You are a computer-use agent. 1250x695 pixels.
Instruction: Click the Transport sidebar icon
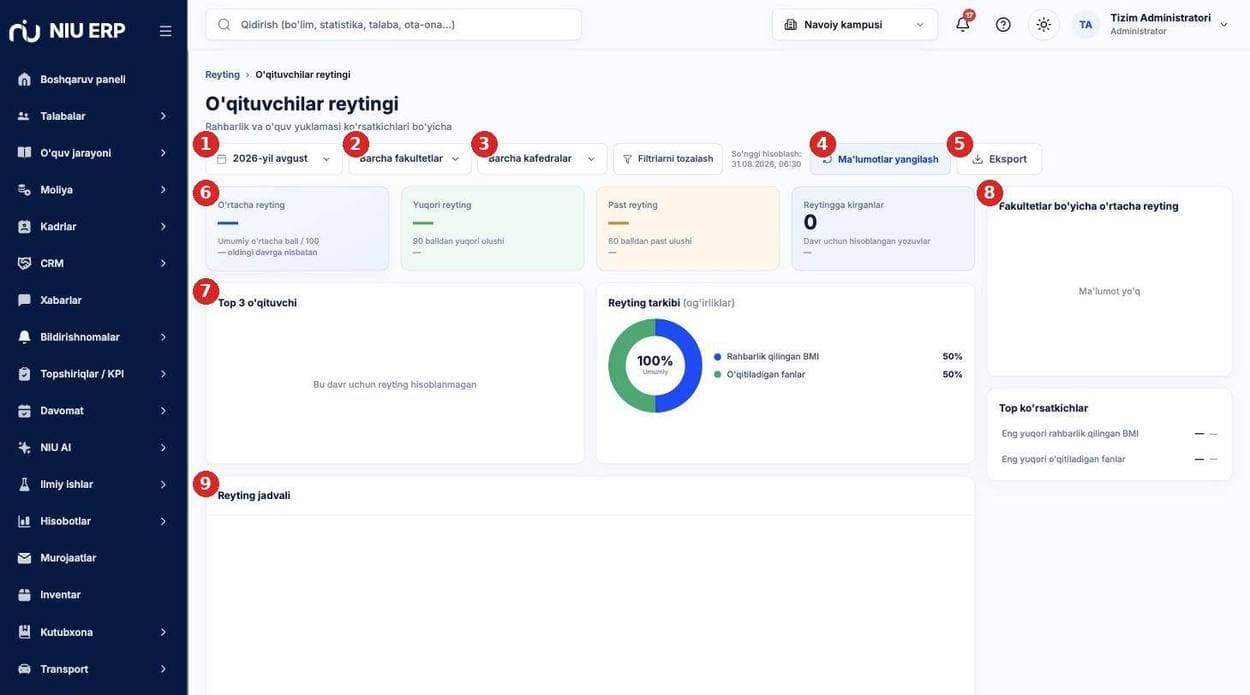(x=24, y=669)
